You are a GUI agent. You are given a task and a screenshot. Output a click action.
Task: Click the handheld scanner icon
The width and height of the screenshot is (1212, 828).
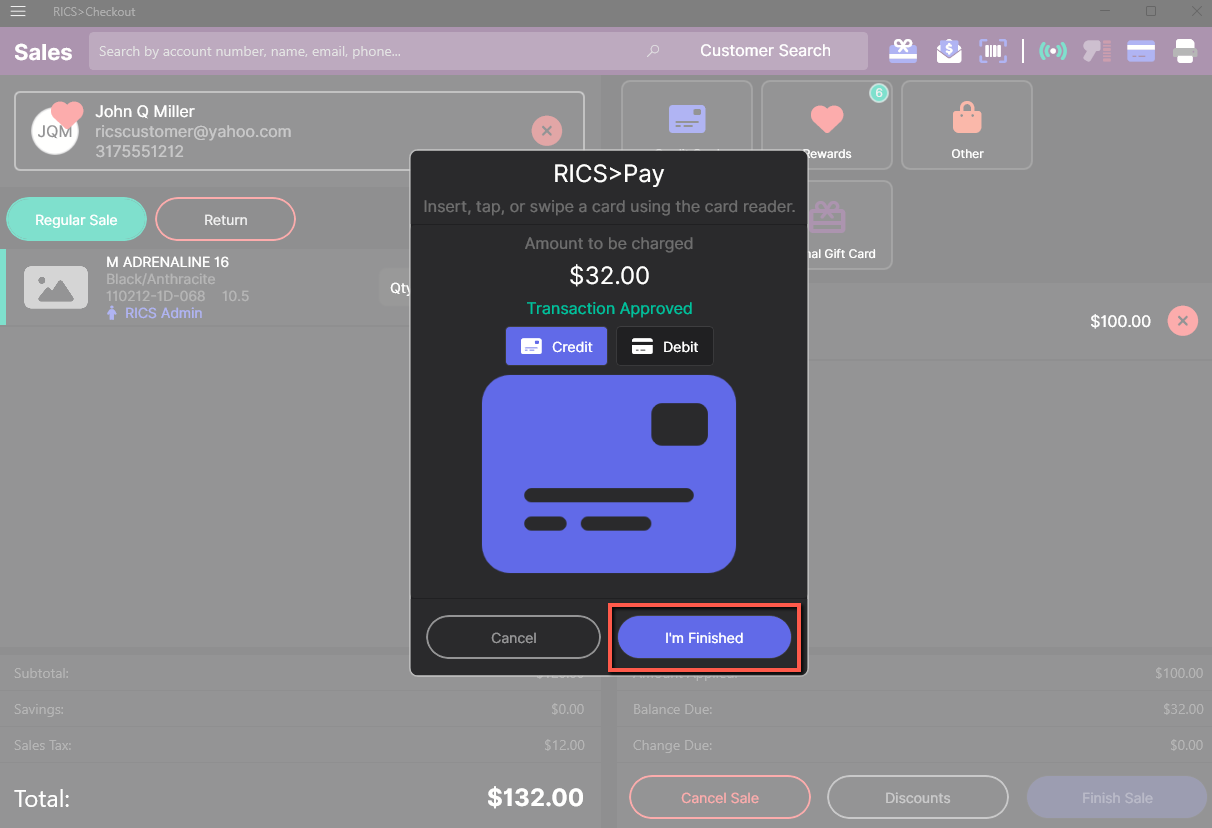click(x=1097, y=51)
